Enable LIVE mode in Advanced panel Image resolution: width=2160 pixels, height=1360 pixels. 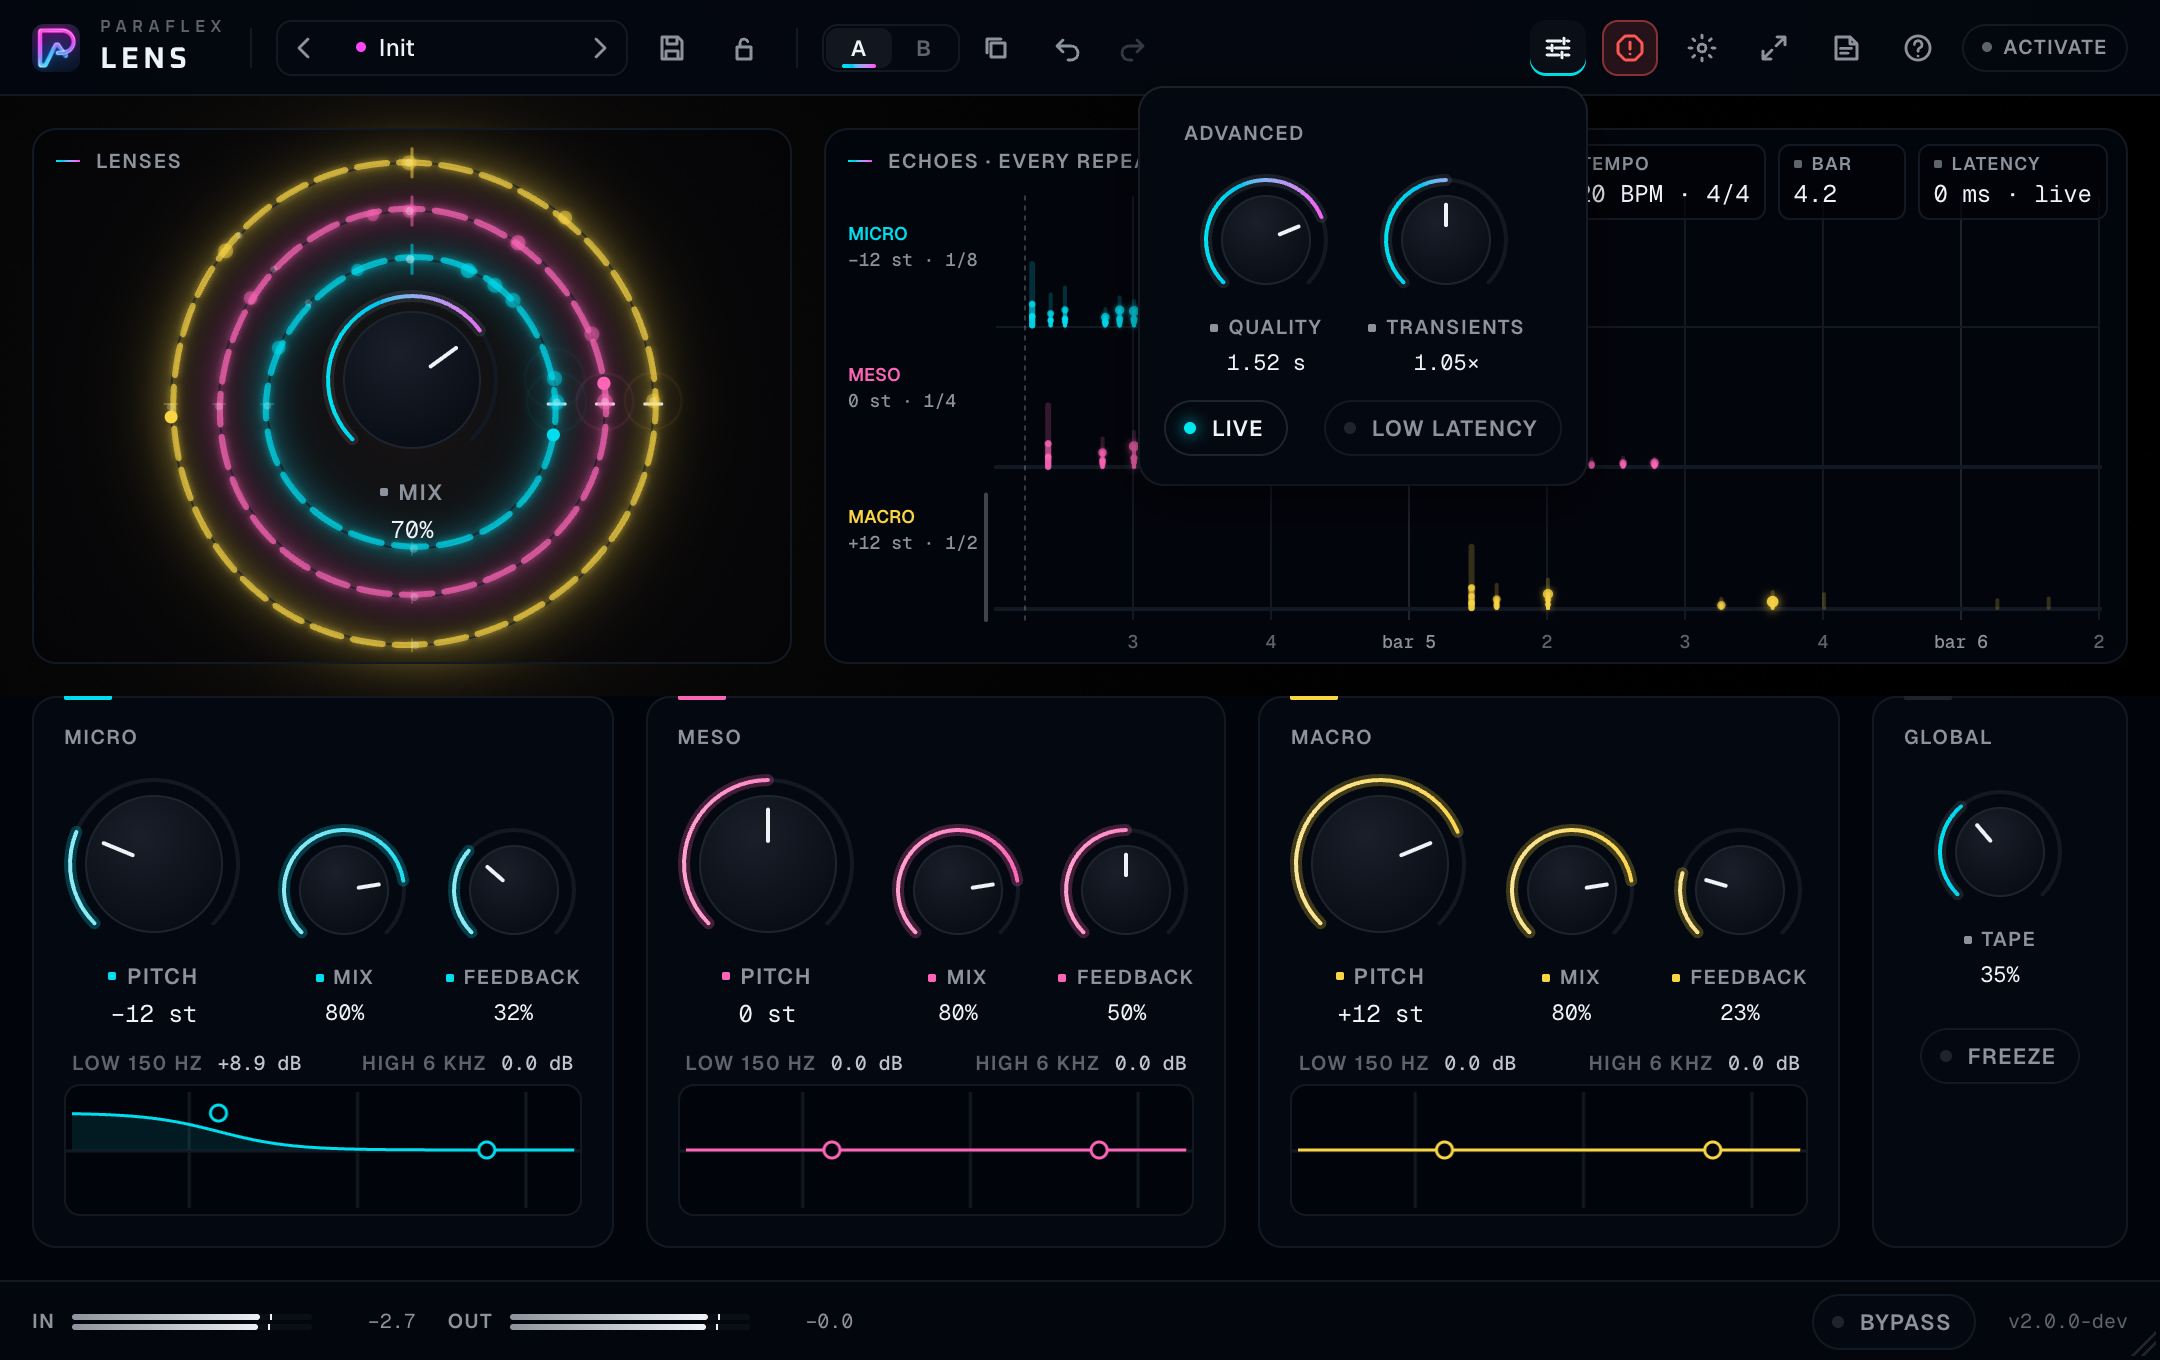(1226, 428)
